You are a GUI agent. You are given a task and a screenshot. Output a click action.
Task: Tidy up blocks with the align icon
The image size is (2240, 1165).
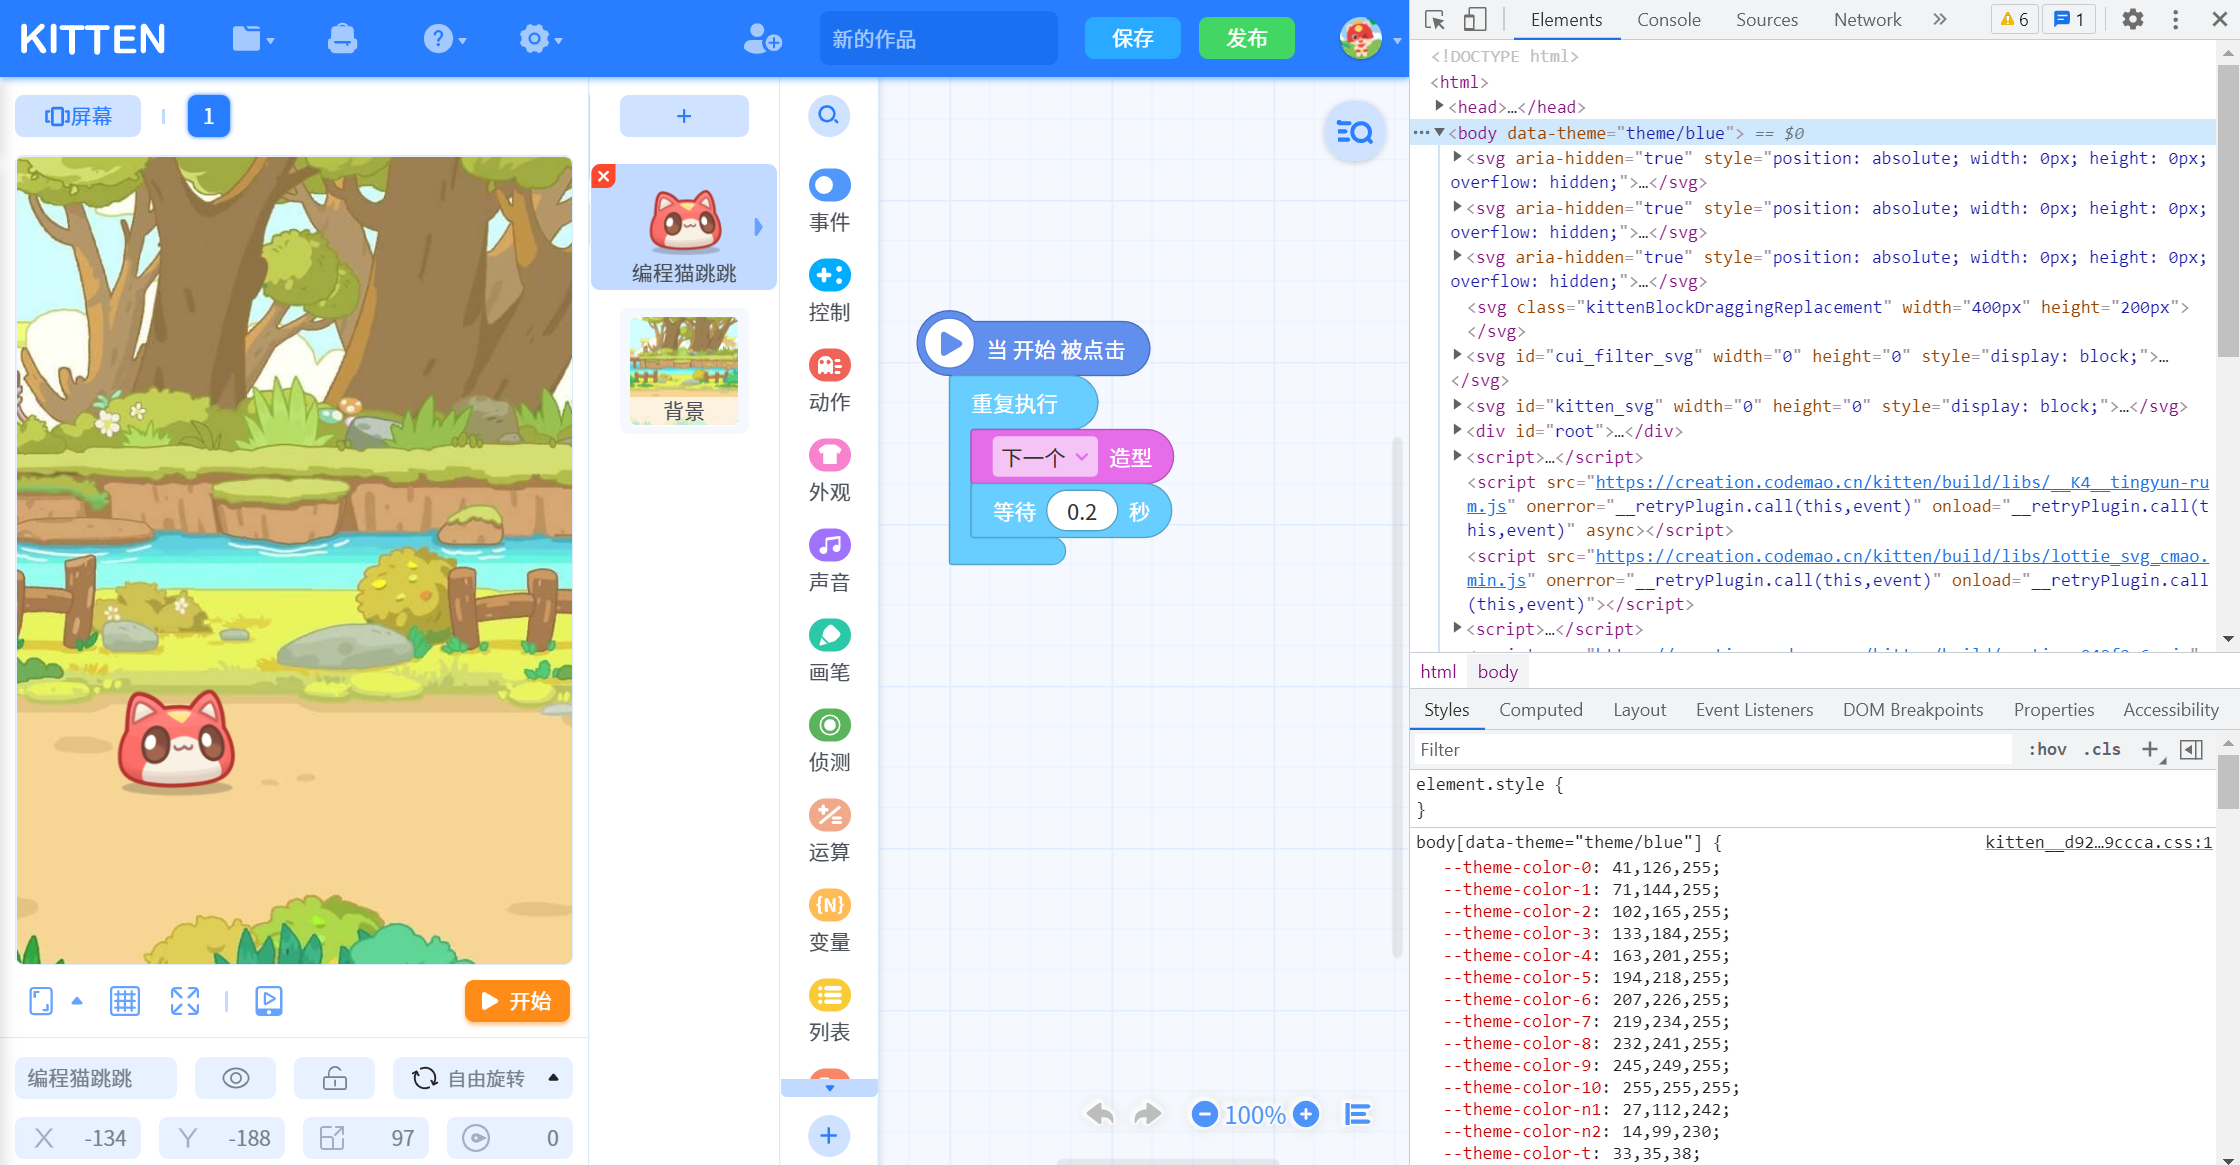click(x=1357, y=1114)
